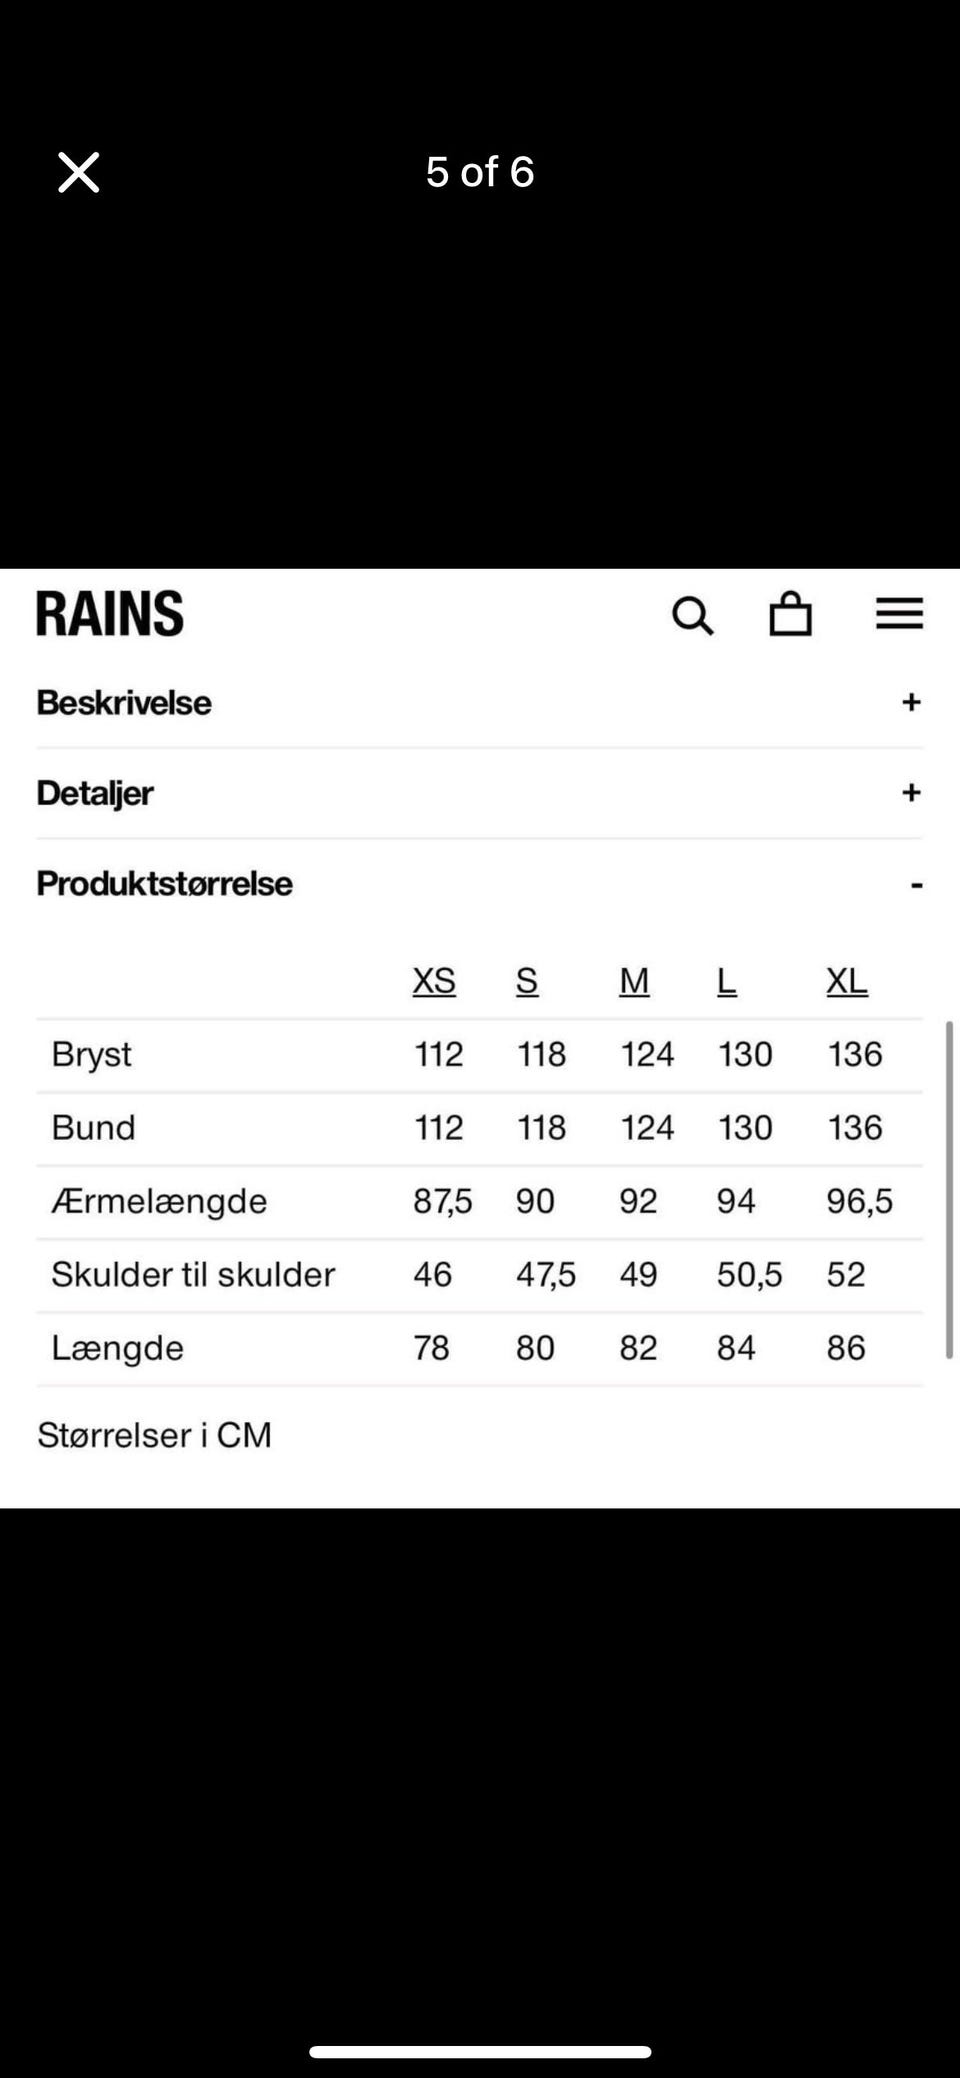Tap the search magnifier icon
Image resolution: width=960 pixels, height=2078 pixels.
tap(692, 615)
